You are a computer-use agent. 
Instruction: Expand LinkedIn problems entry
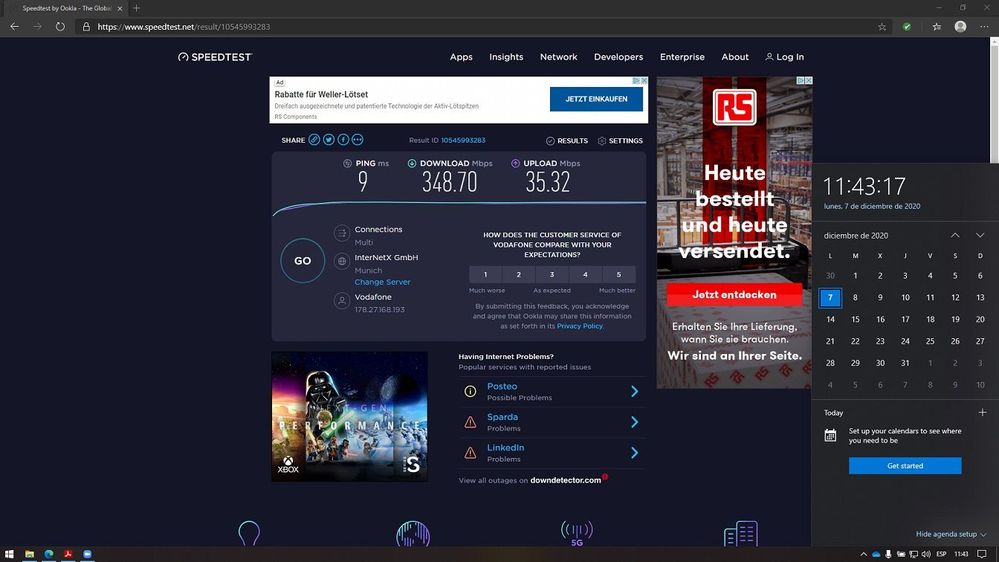point(552,452)
